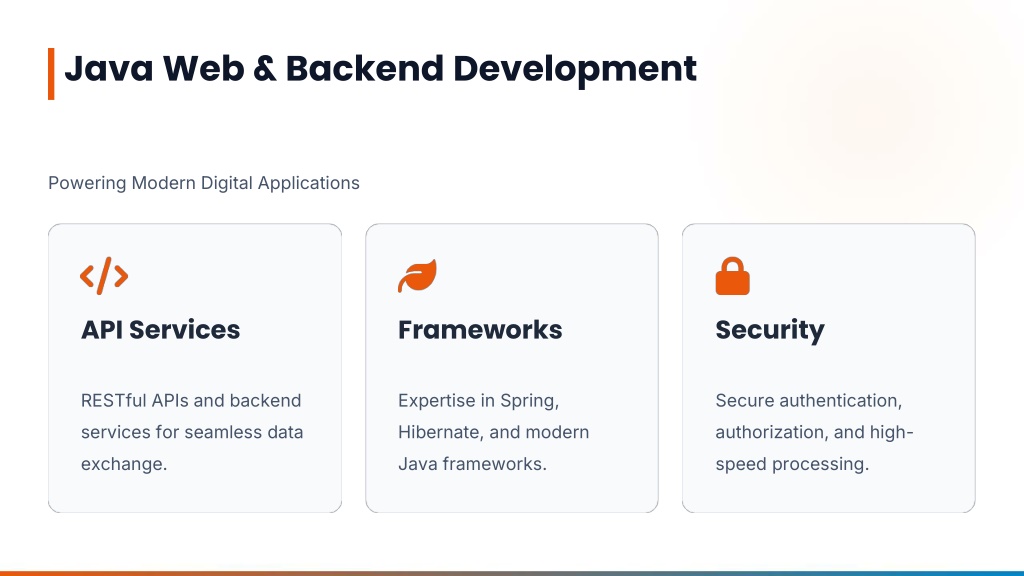The height and width of the screenshot is (576, 1024).
Task: Click "Java frameworks." in the Frameworks description
Action: 472,465
